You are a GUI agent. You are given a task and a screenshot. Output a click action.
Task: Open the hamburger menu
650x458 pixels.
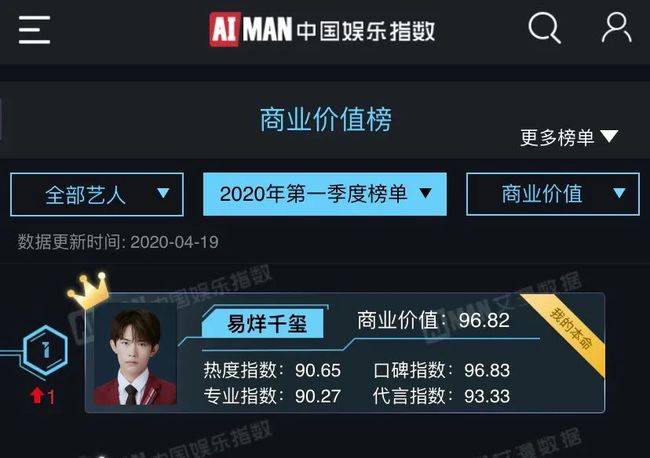click(x=34, y=30)
